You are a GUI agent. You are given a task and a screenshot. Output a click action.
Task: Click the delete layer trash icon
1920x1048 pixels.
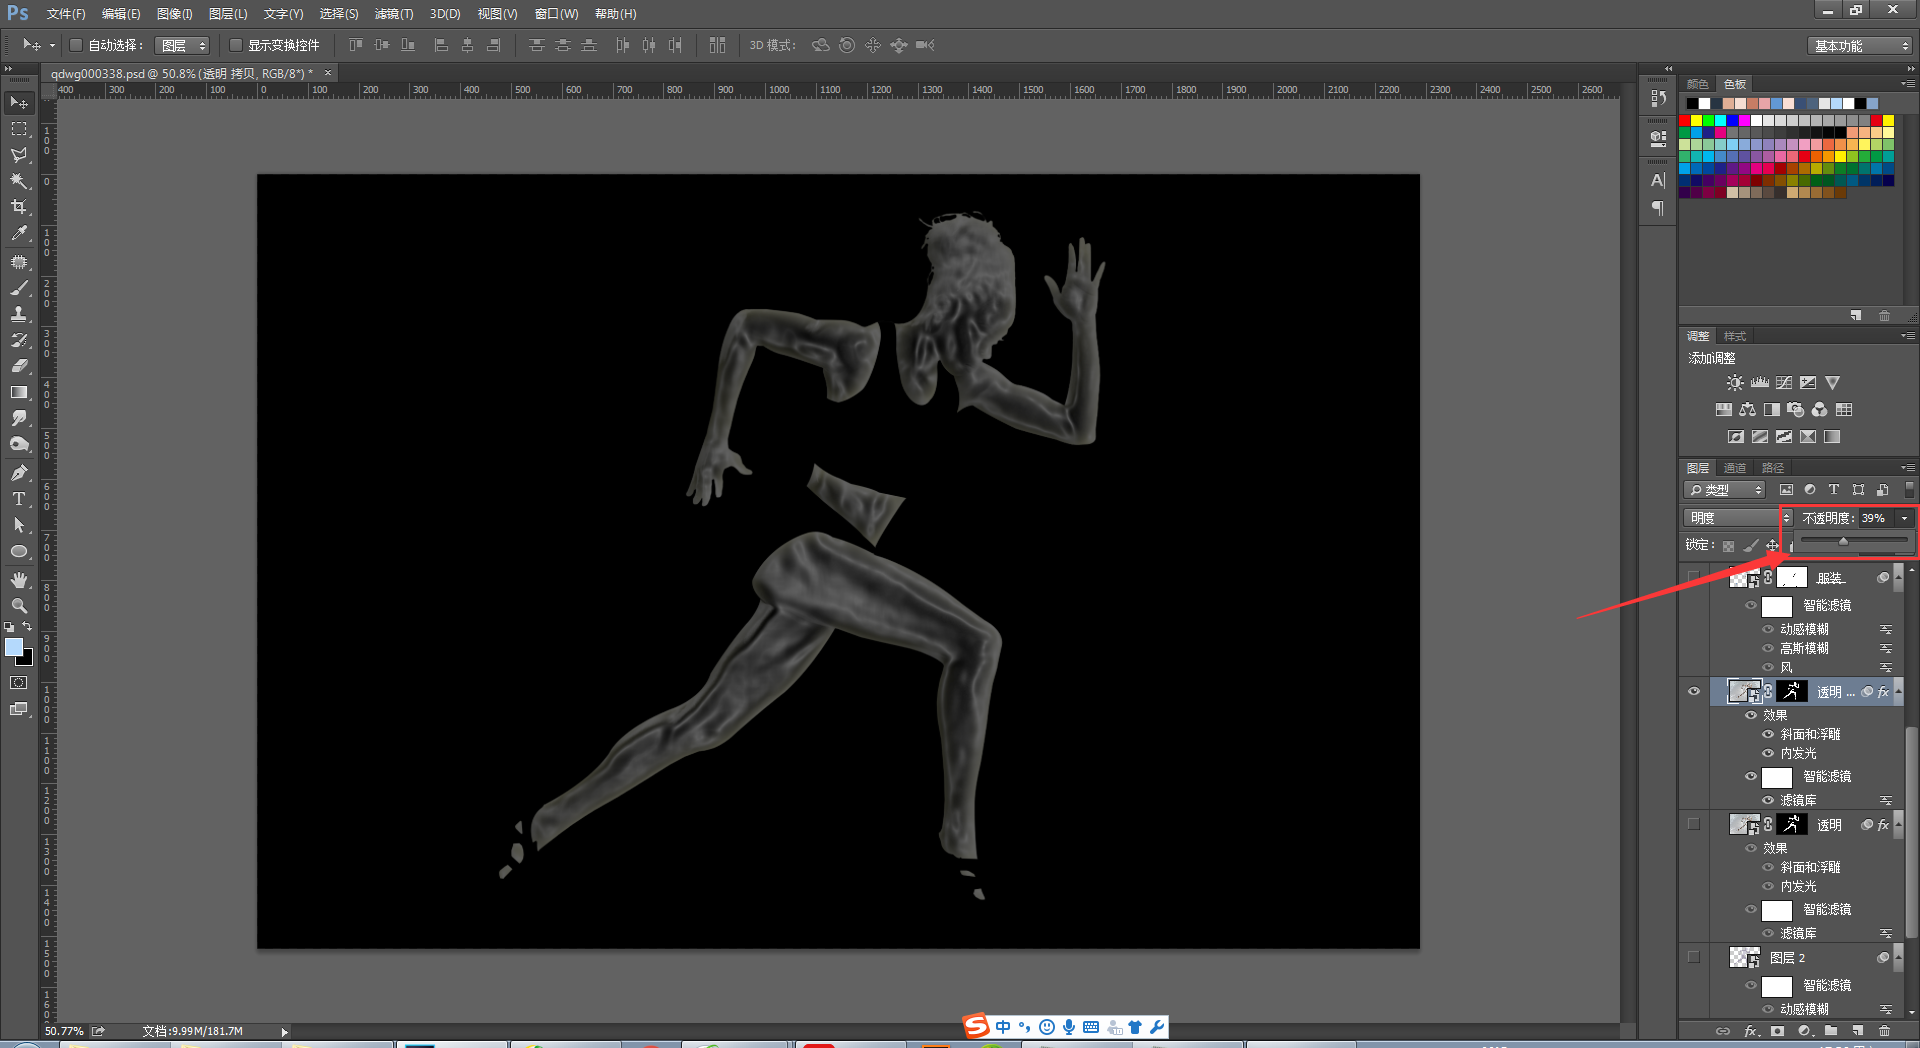(x=1884, y=1031)
